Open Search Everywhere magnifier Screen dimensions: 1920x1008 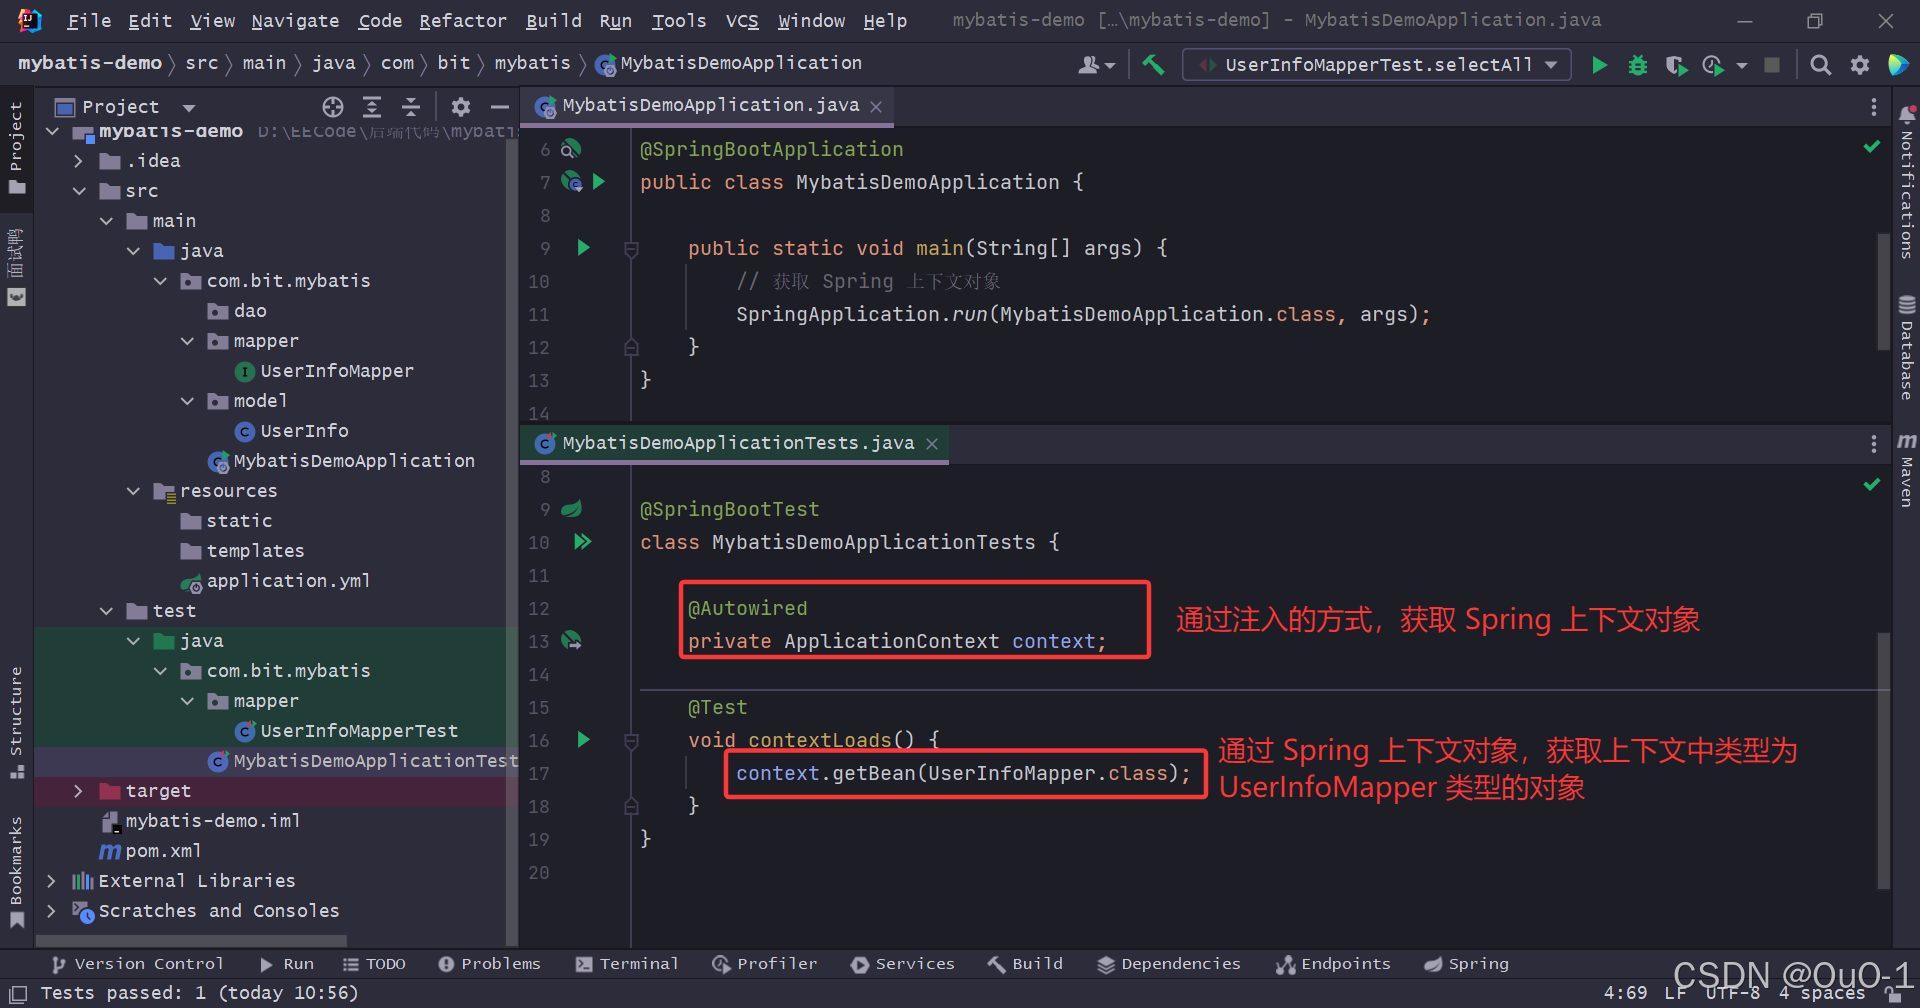tap(1821, 65)
